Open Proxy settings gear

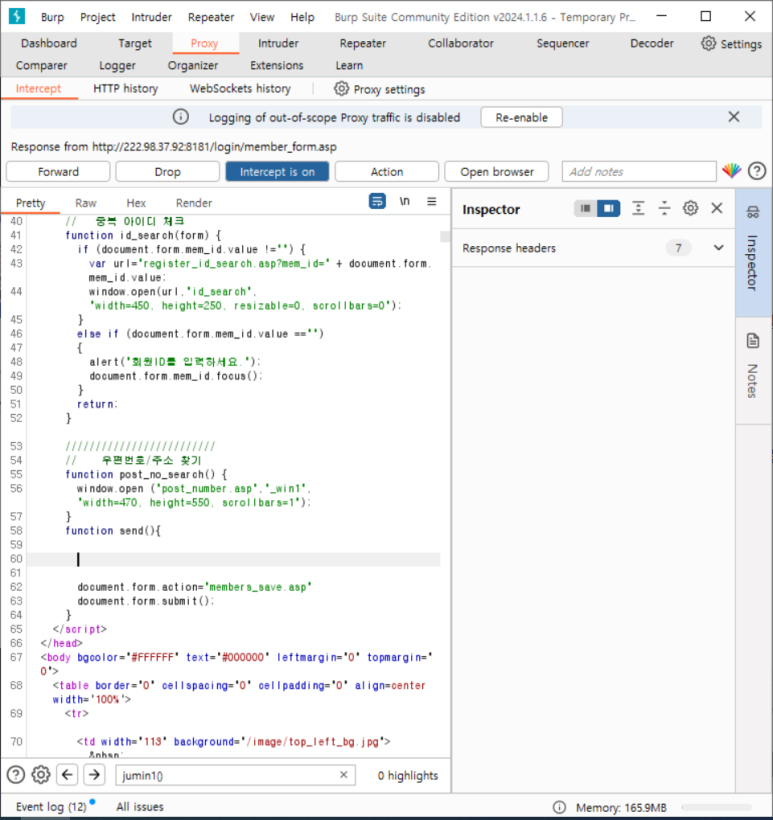point(341,89)
